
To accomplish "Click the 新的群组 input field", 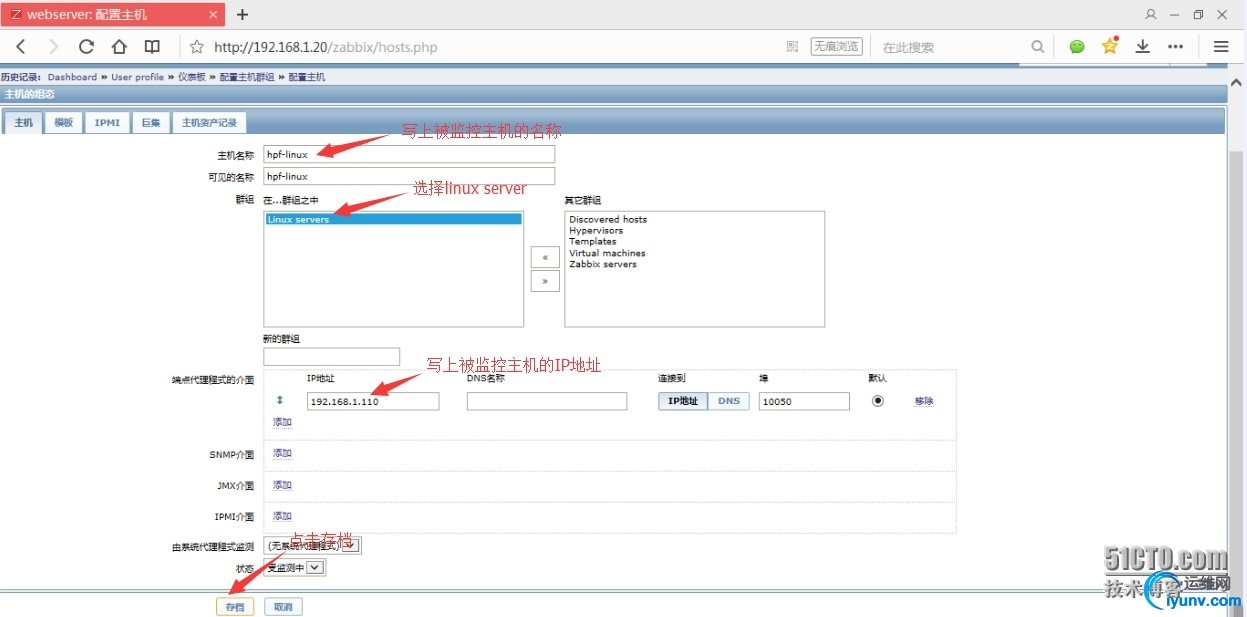I will tap(331, 356).
